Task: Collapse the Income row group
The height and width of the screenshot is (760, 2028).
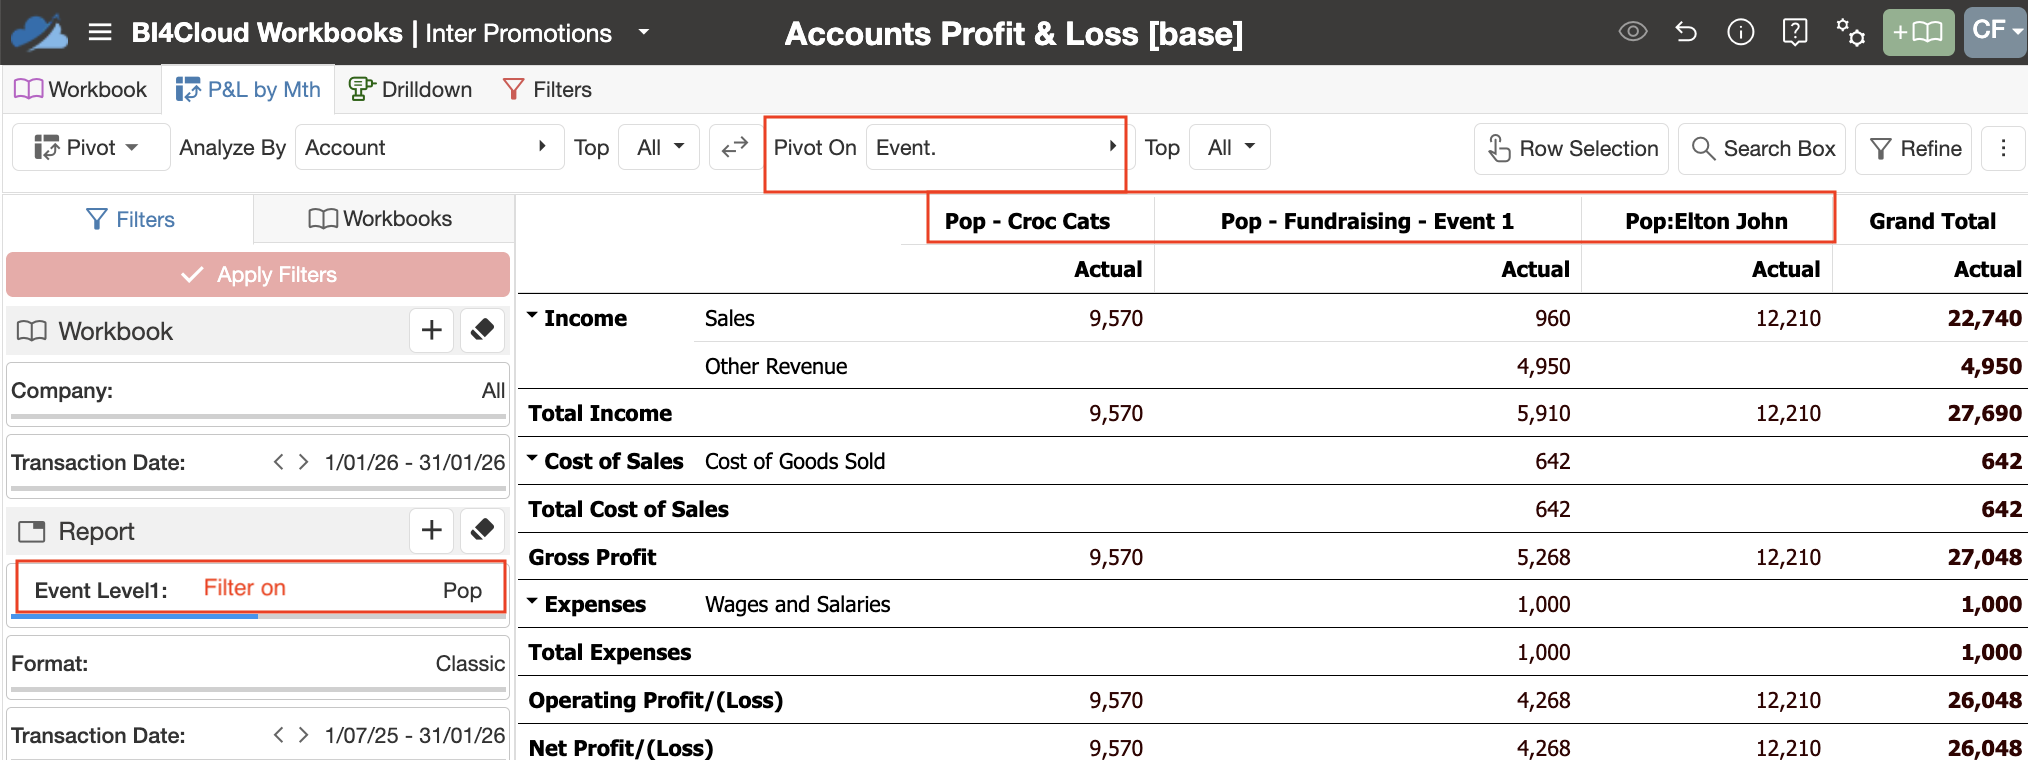Action: pos(533,316)
